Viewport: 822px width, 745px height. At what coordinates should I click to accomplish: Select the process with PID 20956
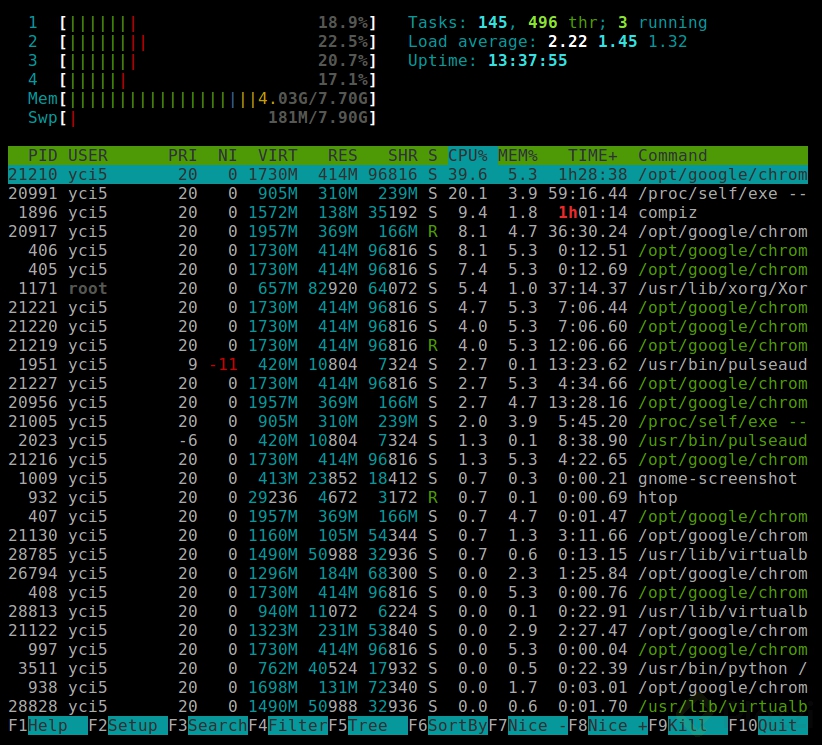click(x=408, y=403)
